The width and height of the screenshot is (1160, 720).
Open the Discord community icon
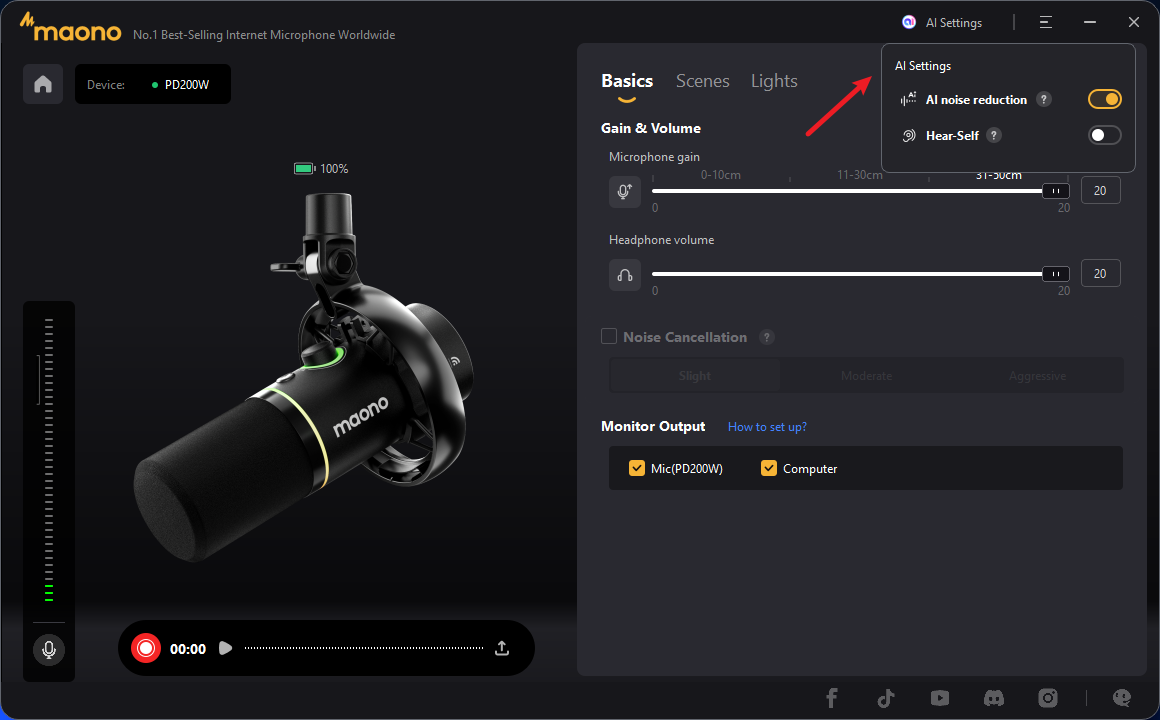tap(993, 698)
